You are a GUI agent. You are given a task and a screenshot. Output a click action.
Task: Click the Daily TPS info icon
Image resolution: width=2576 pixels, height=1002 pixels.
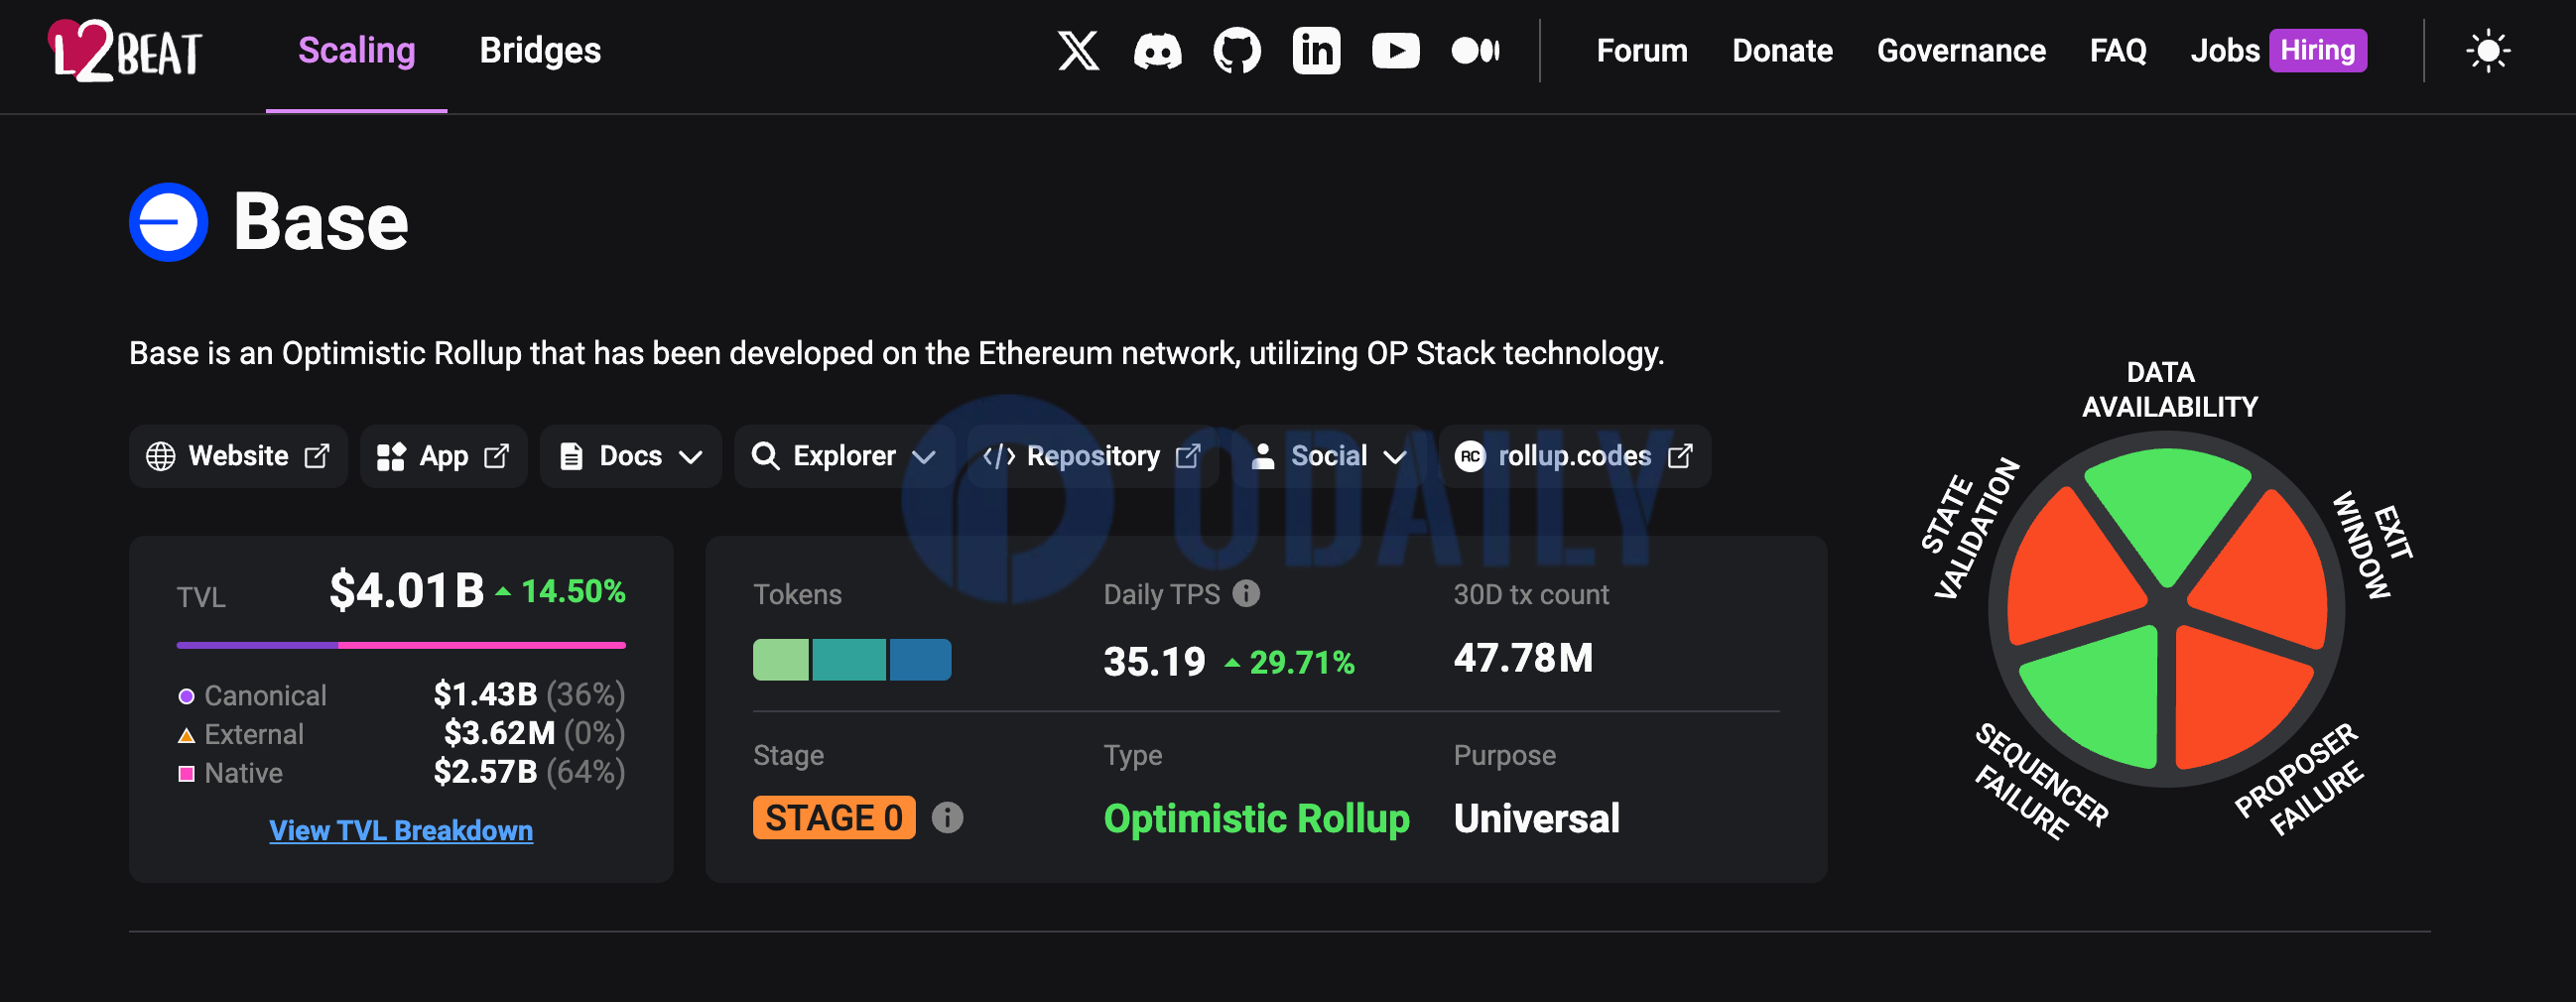(x=1246, y=594)
